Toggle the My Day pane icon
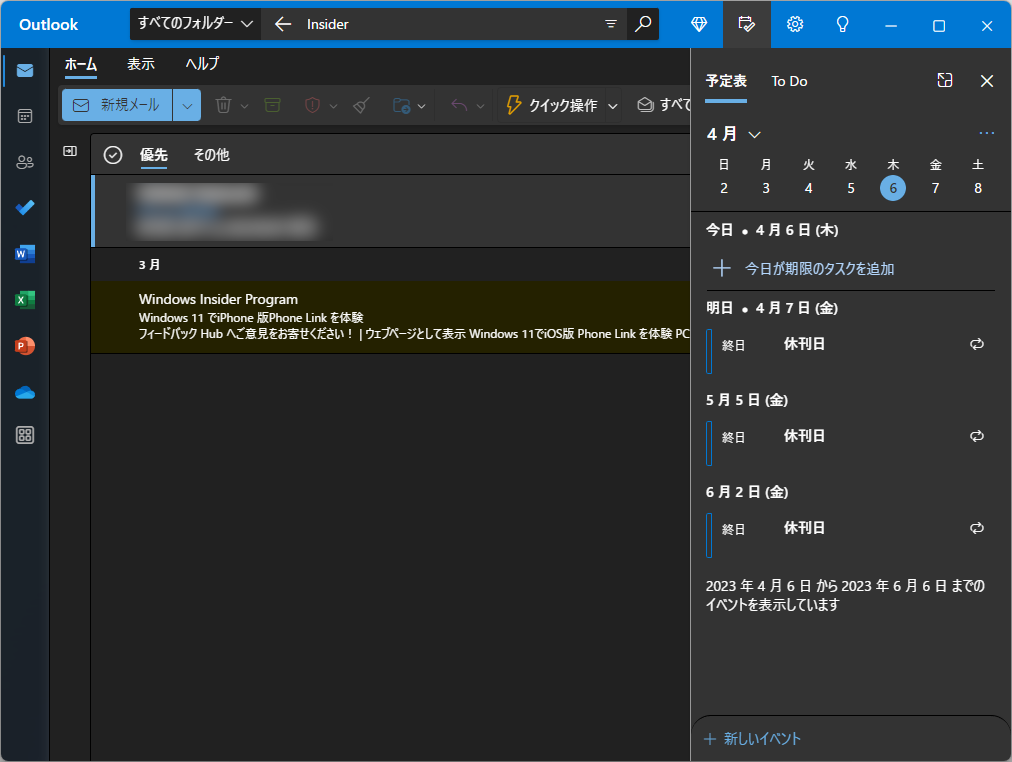 (x=747, y=24)
